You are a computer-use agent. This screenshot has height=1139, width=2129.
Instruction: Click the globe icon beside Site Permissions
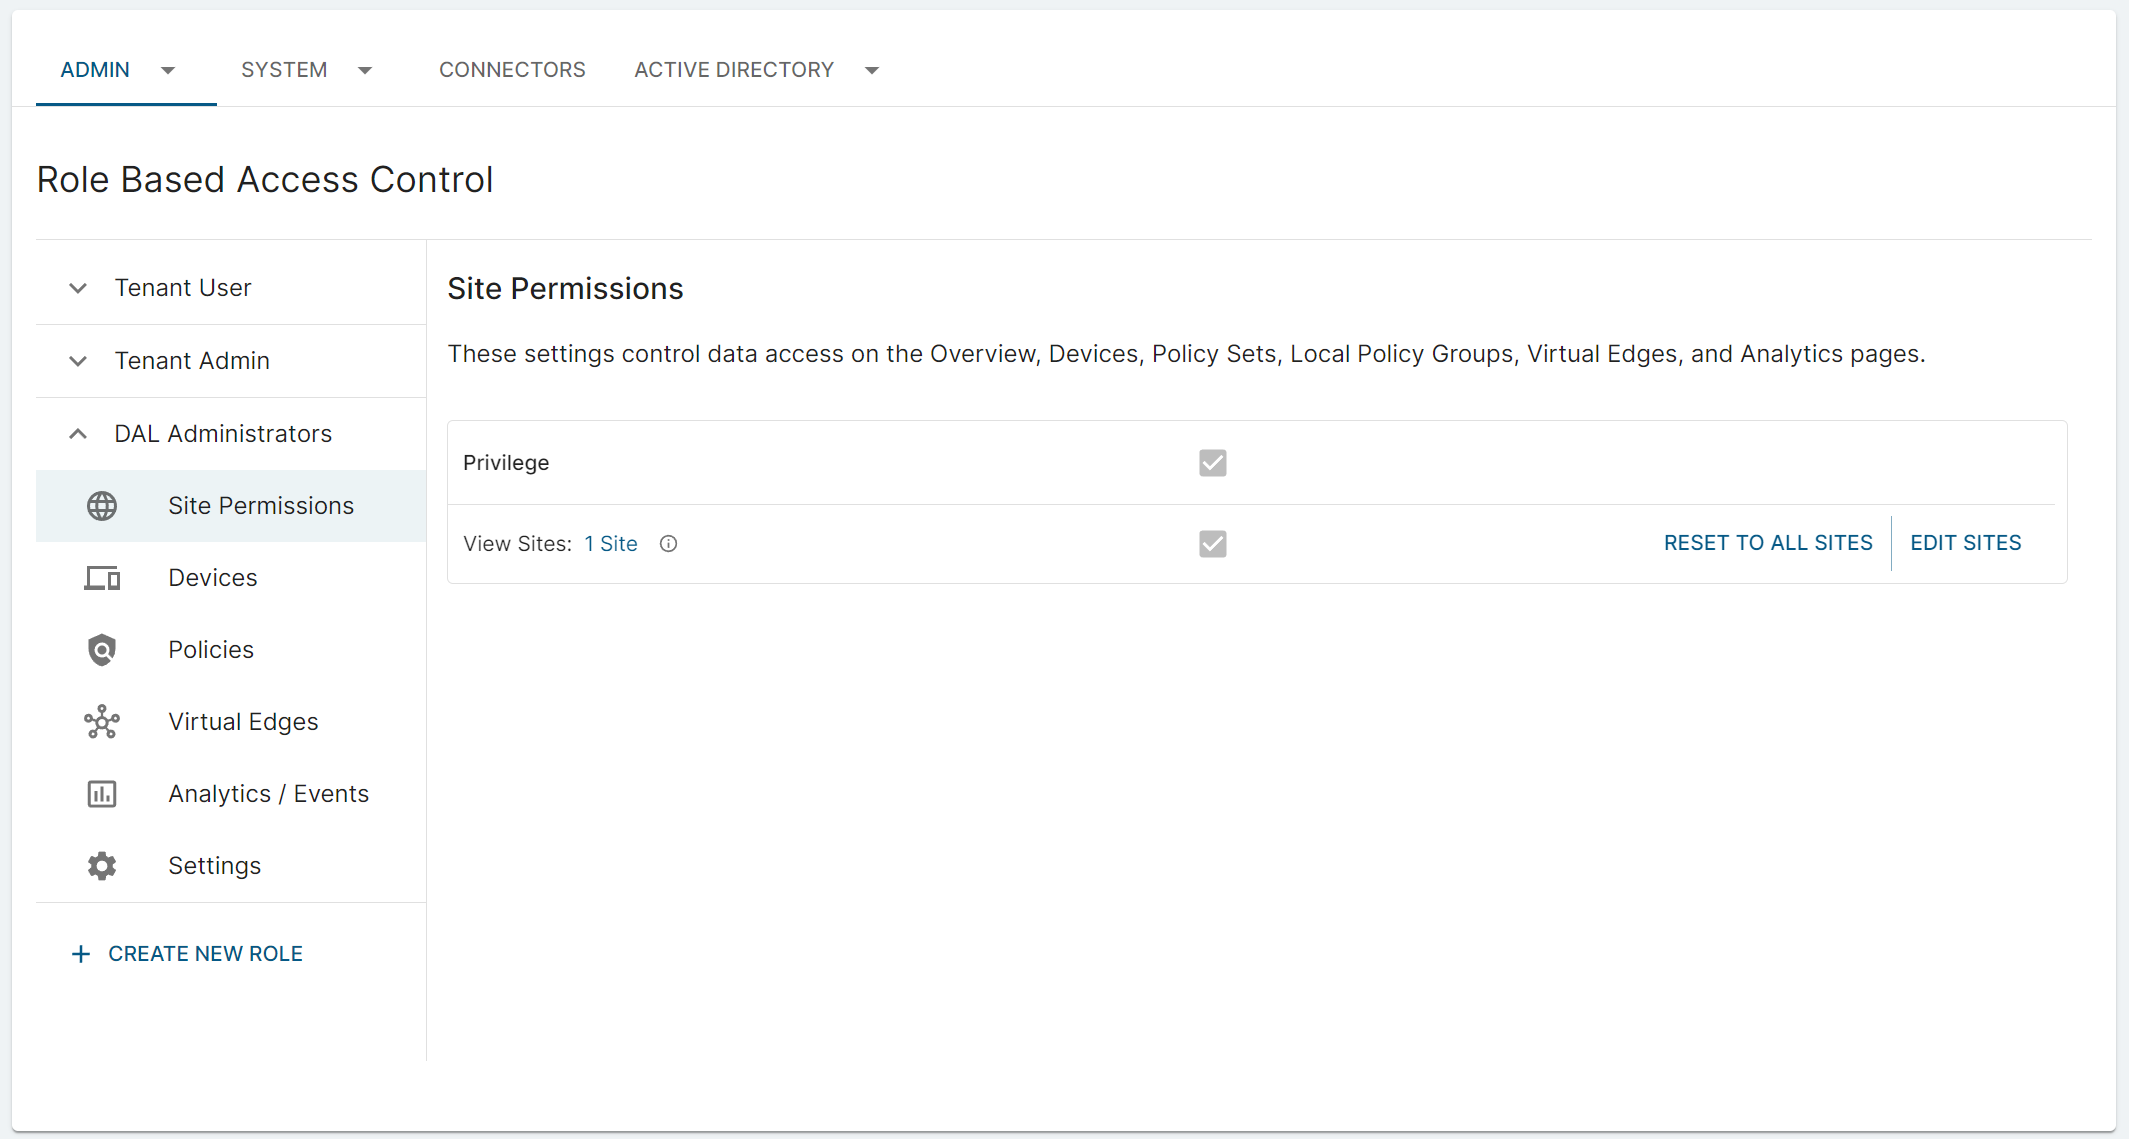pyautogui.click(x=102, y=506)
